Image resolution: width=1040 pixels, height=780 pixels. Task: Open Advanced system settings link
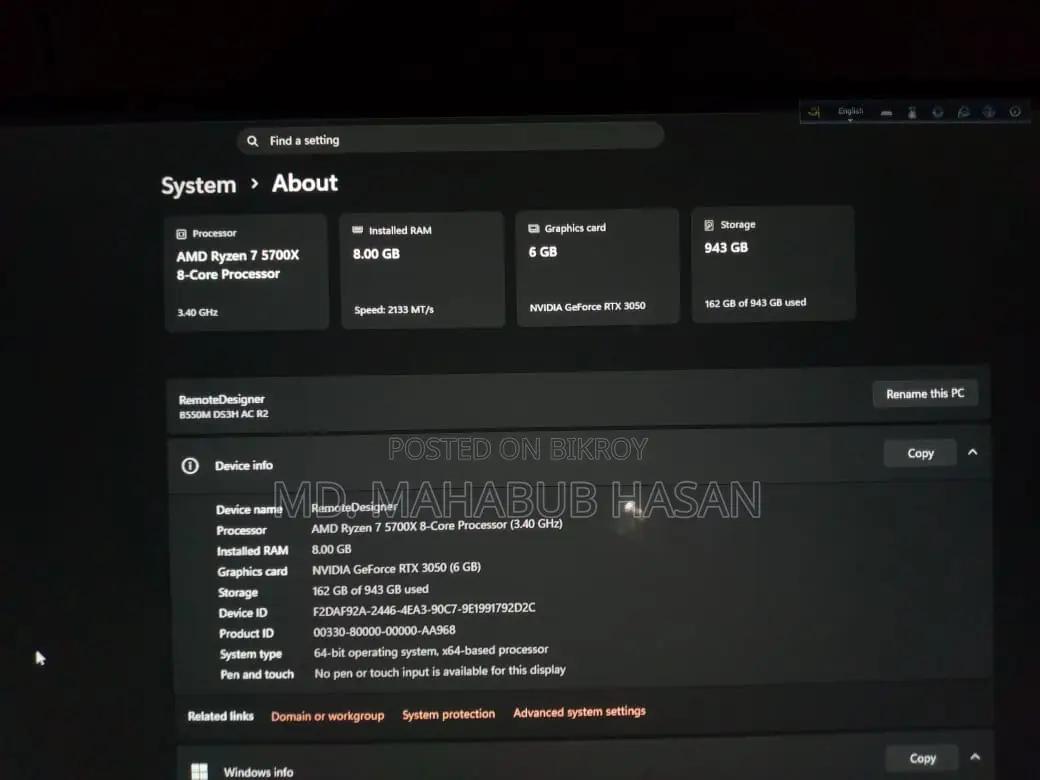[579, 712]
